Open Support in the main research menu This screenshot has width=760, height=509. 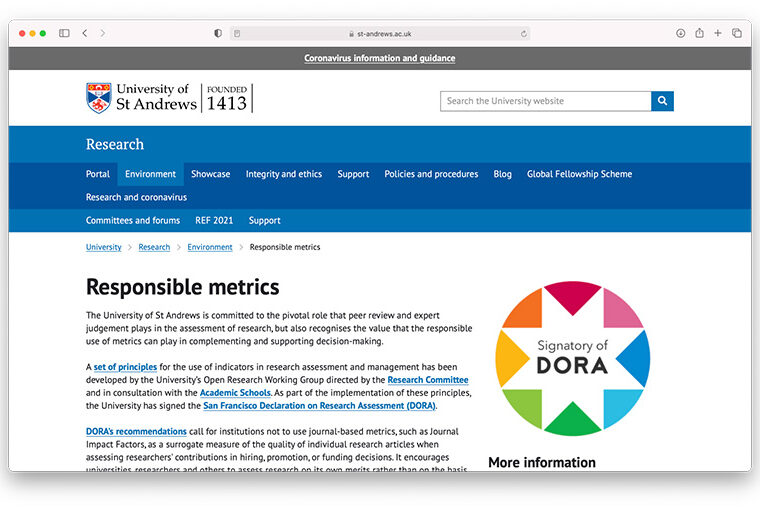(353, 174)
